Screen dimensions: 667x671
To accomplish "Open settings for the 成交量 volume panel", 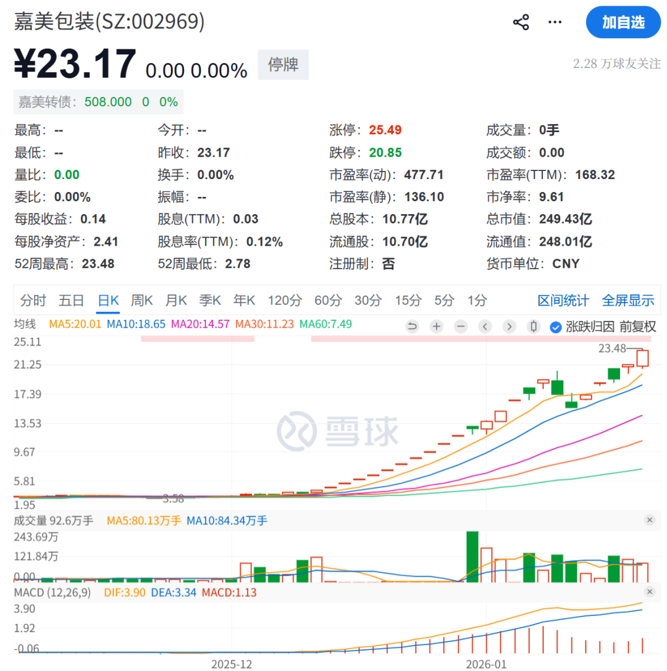I will (x=650, y=520).
